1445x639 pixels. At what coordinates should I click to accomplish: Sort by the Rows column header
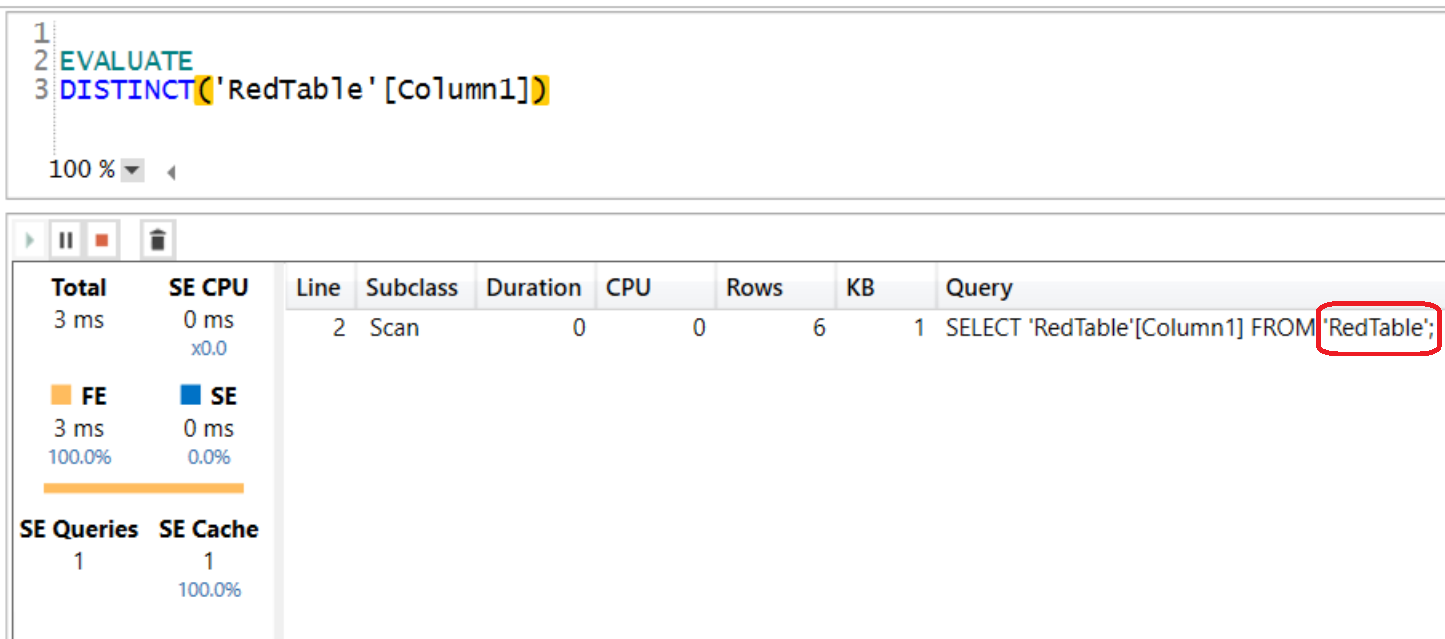pyautogui.click(x=754, y=288)
